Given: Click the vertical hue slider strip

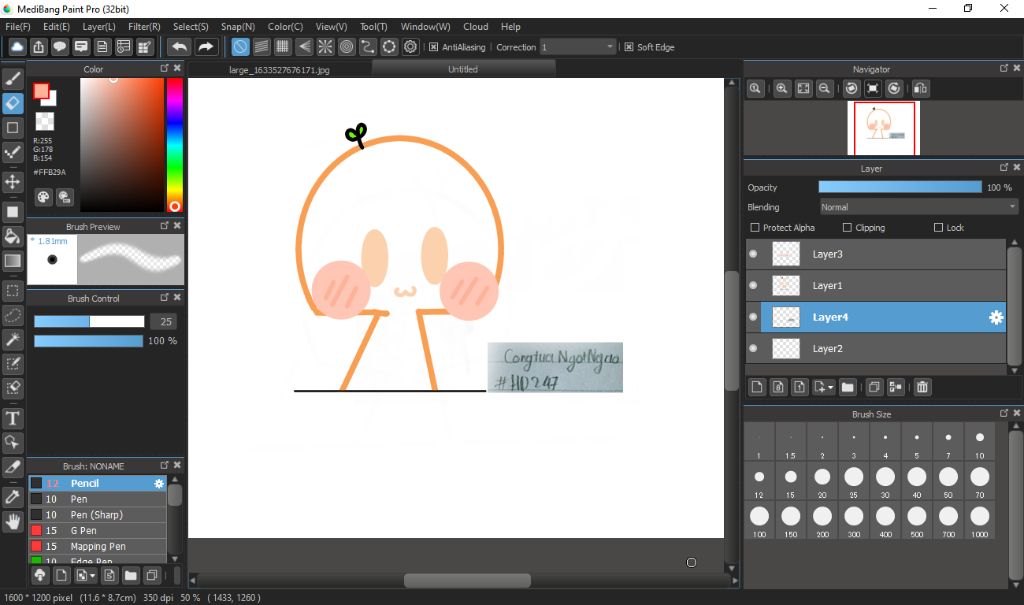Looking at the screenshot, I should click(174, 145).
